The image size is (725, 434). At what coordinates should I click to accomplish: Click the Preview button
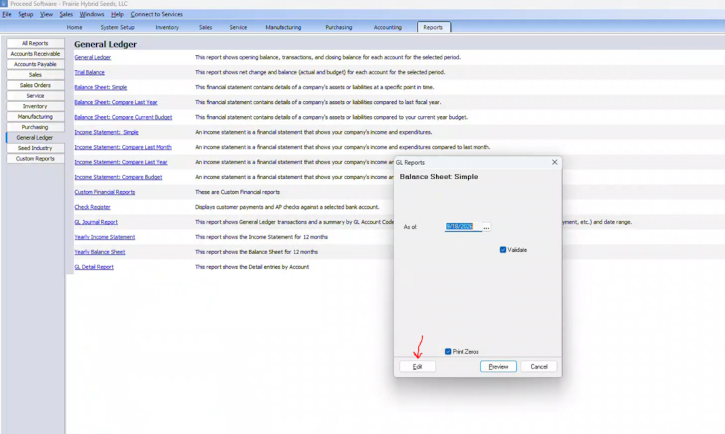point(498,367)
